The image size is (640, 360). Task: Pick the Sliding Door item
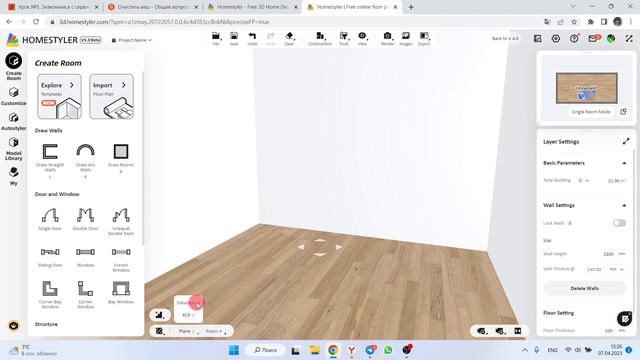pyautogui.click(x=50, y=257)
